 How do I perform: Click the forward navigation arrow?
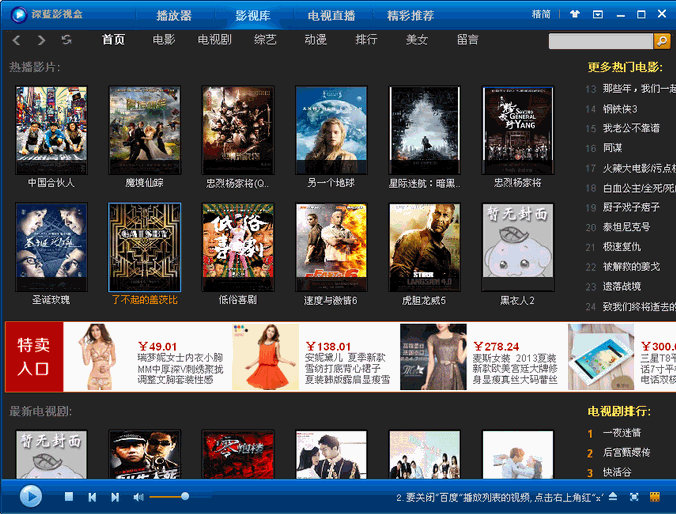tap(41, 41)
